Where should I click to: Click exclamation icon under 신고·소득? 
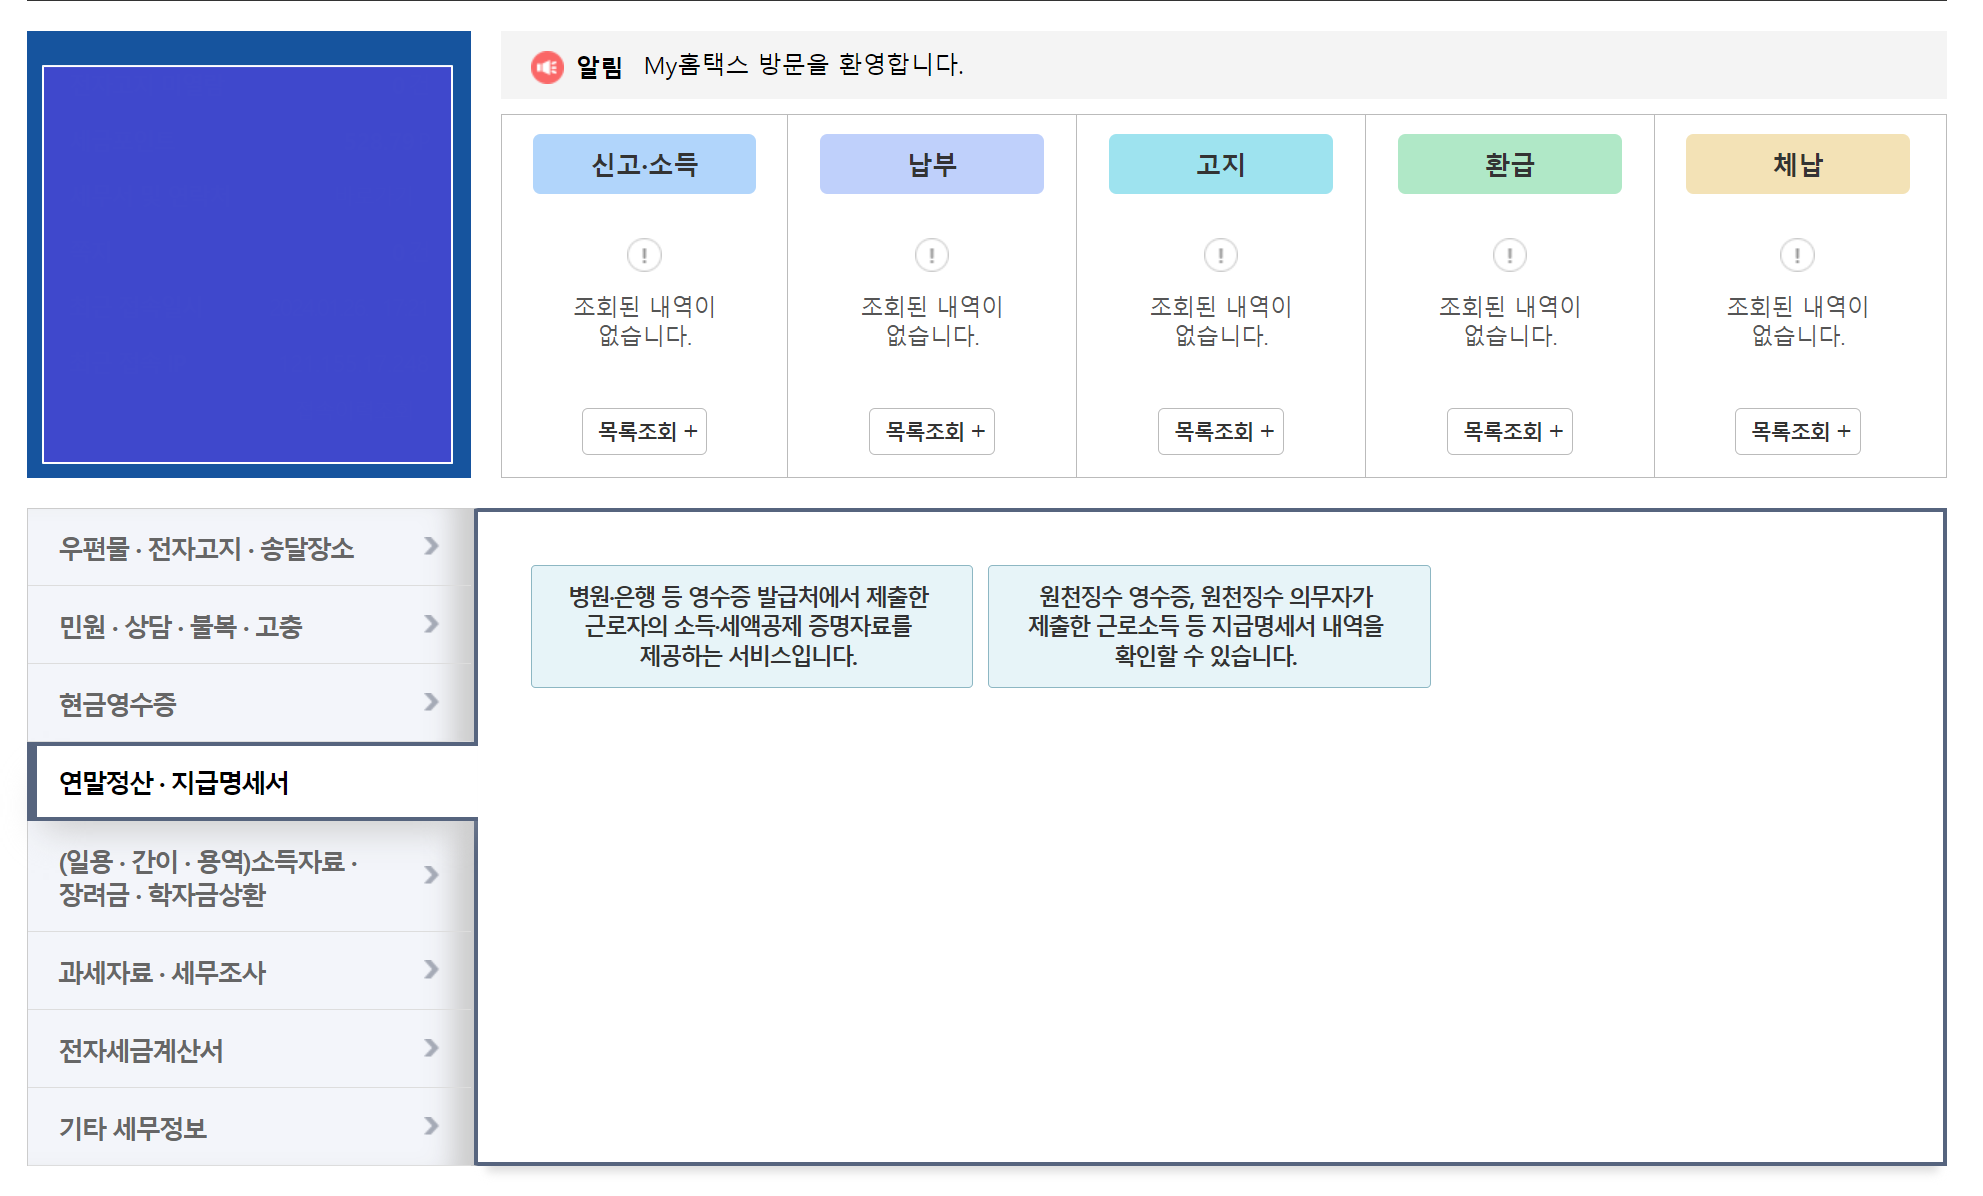(x=644, y=255)
